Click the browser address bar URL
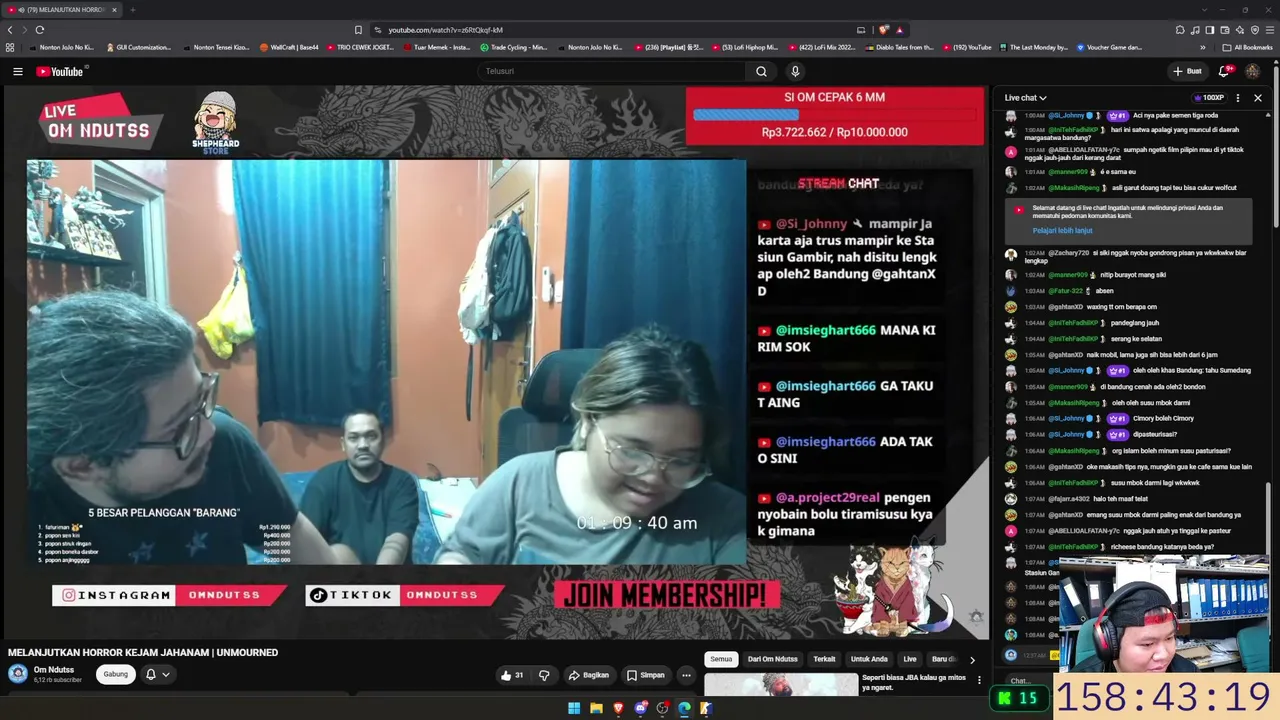This screenshot has width=1280, height=720. point(445,30)
